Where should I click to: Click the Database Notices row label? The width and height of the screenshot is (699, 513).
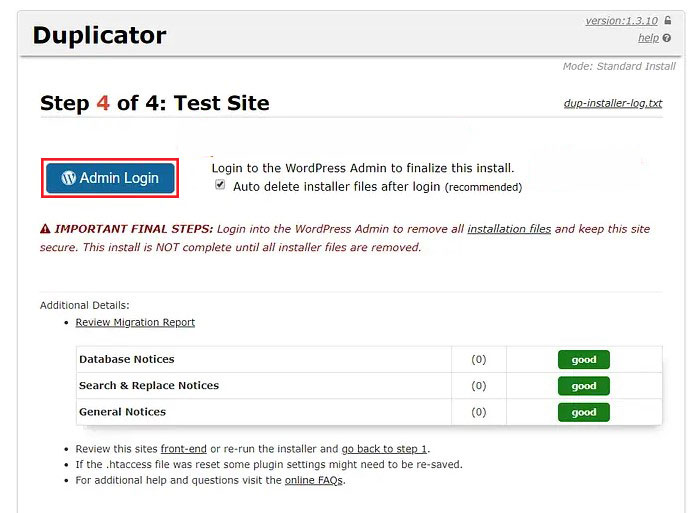point(127,359)
